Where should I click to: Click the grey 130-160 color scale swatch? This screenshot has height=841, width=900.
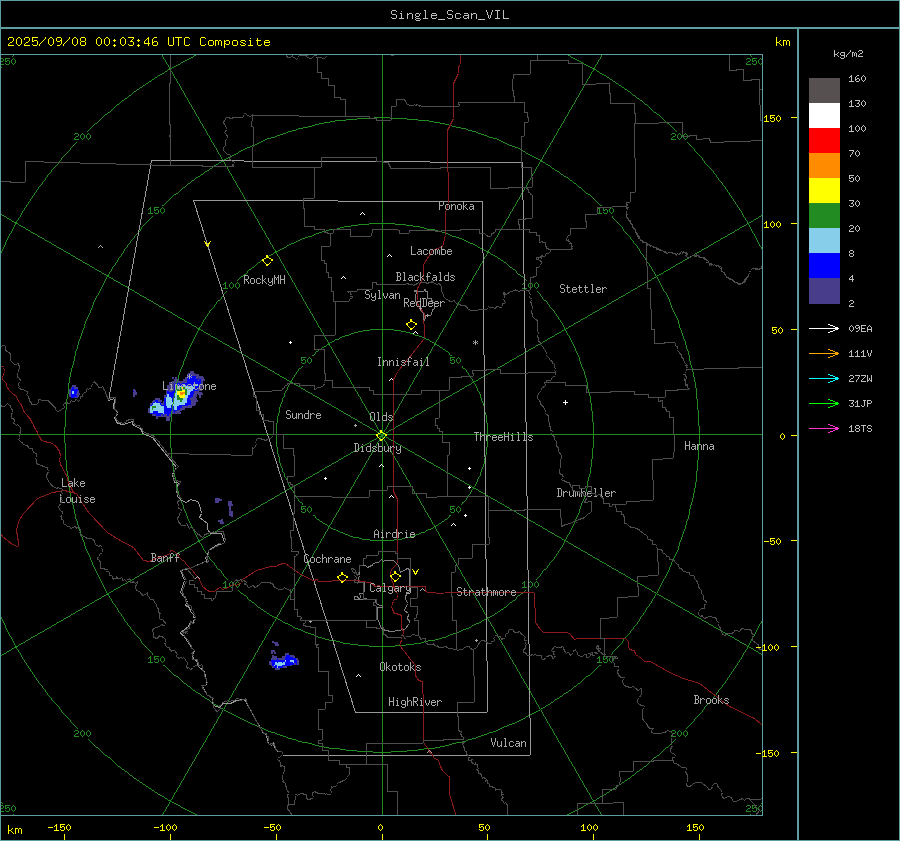coord(824,91)
